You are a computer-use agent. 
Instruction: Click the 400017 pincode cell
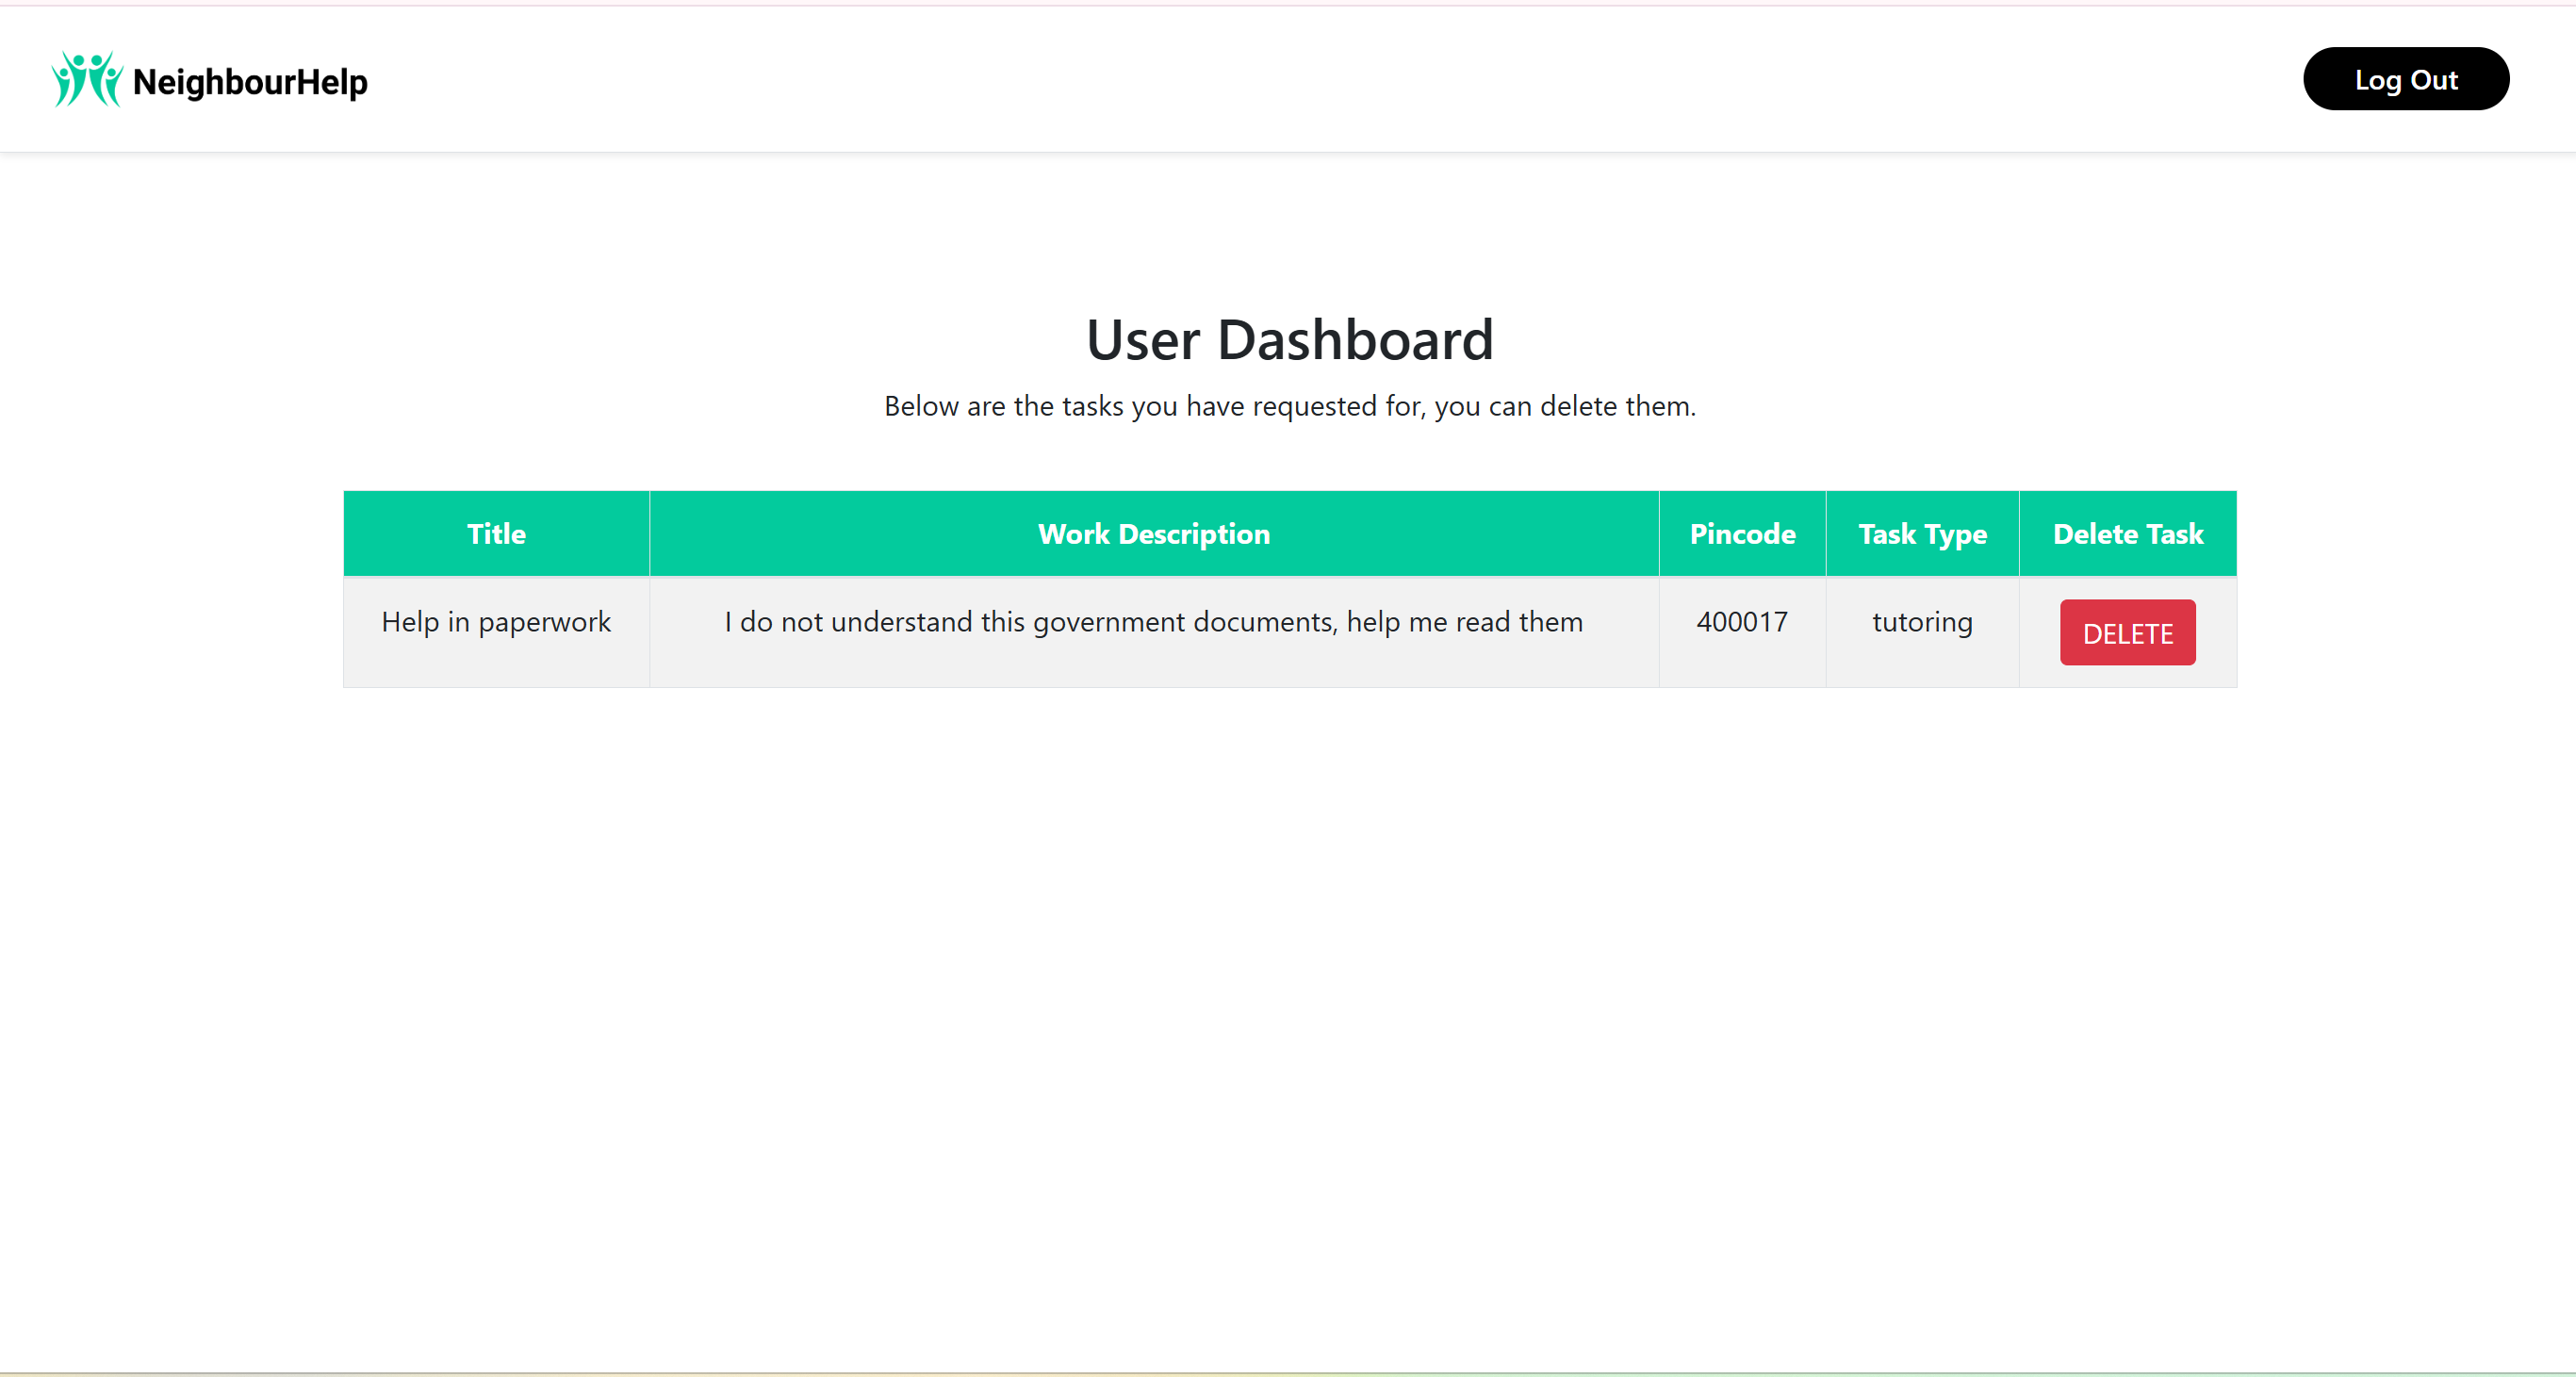tap(1741, 622)
